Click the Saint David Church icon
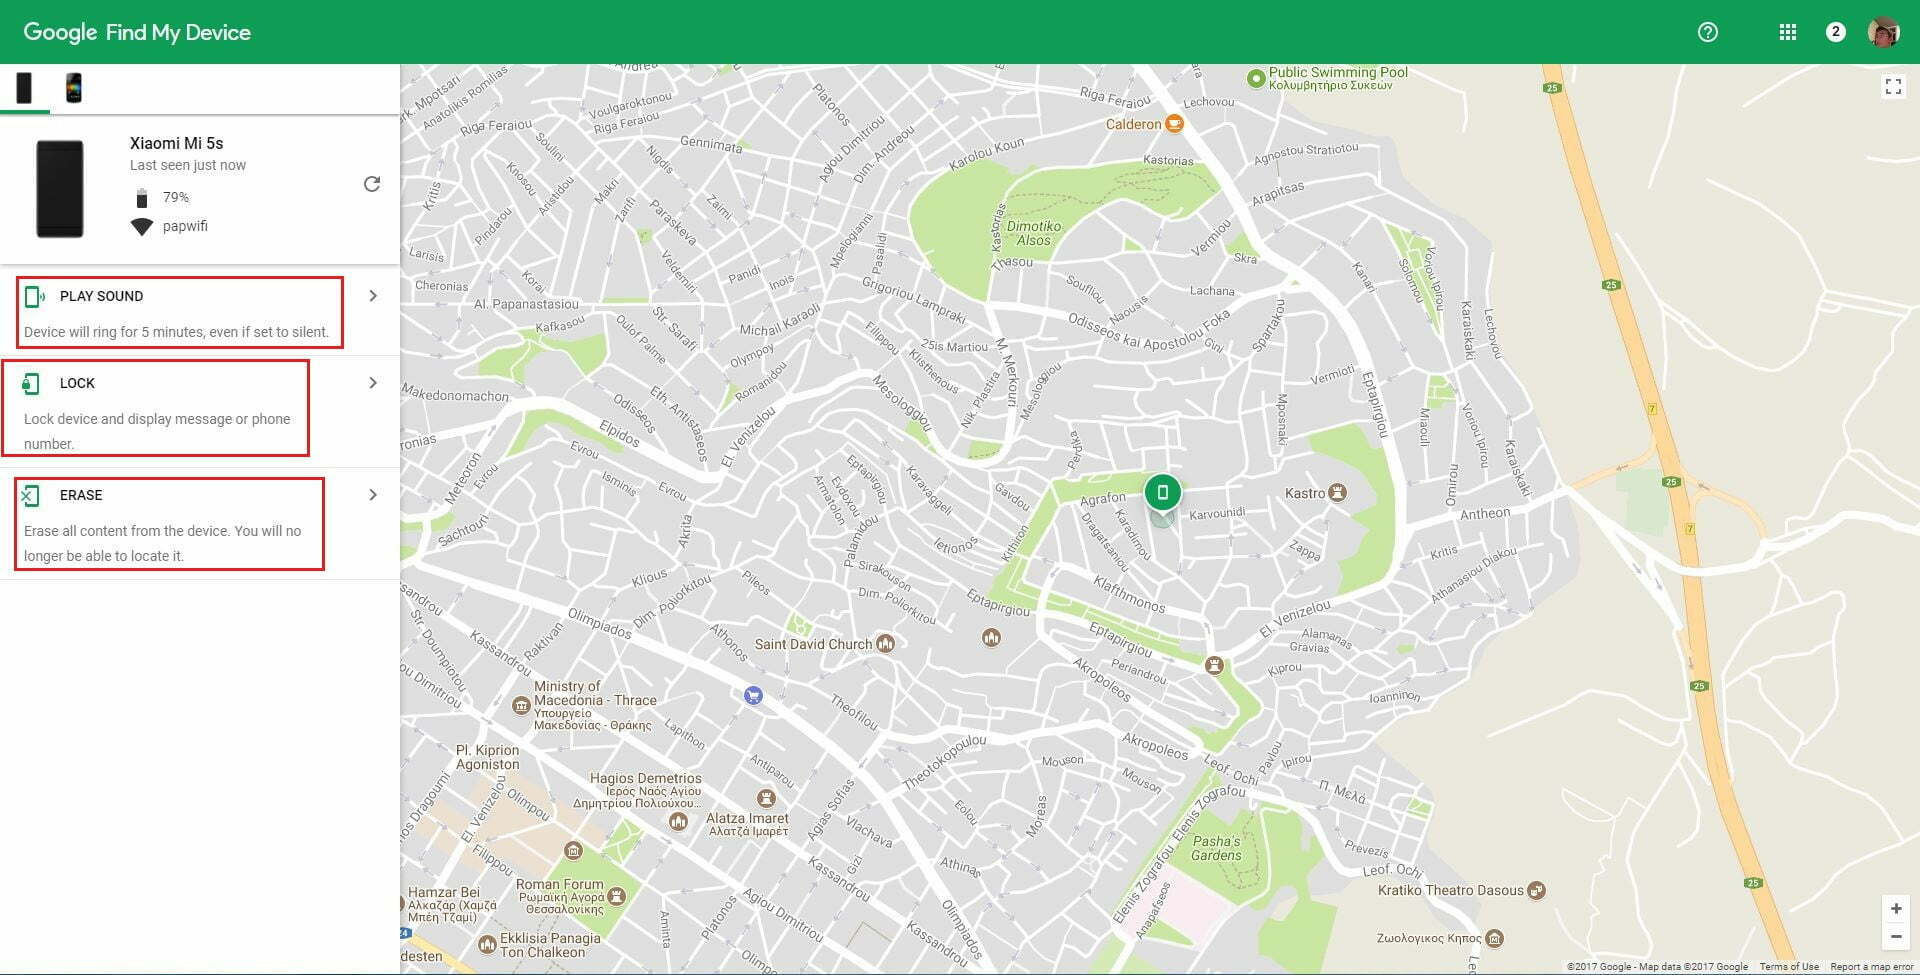The width and height of the screenshot is (1920, 975). click(x=885, y=644)
